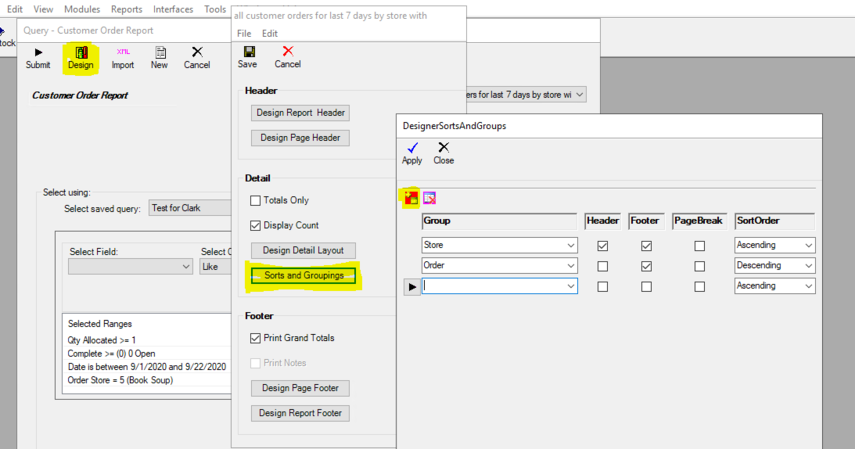This screenshot has width=855, height=449.
Task: Cancel the report design with red X
Action: pos(287,57)
